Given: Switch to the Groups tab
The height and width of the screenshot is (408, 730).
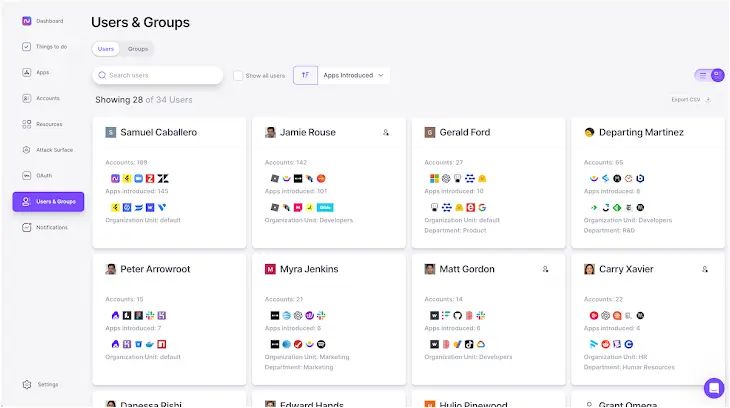Looking at the screenshot, I should [138, 49].
